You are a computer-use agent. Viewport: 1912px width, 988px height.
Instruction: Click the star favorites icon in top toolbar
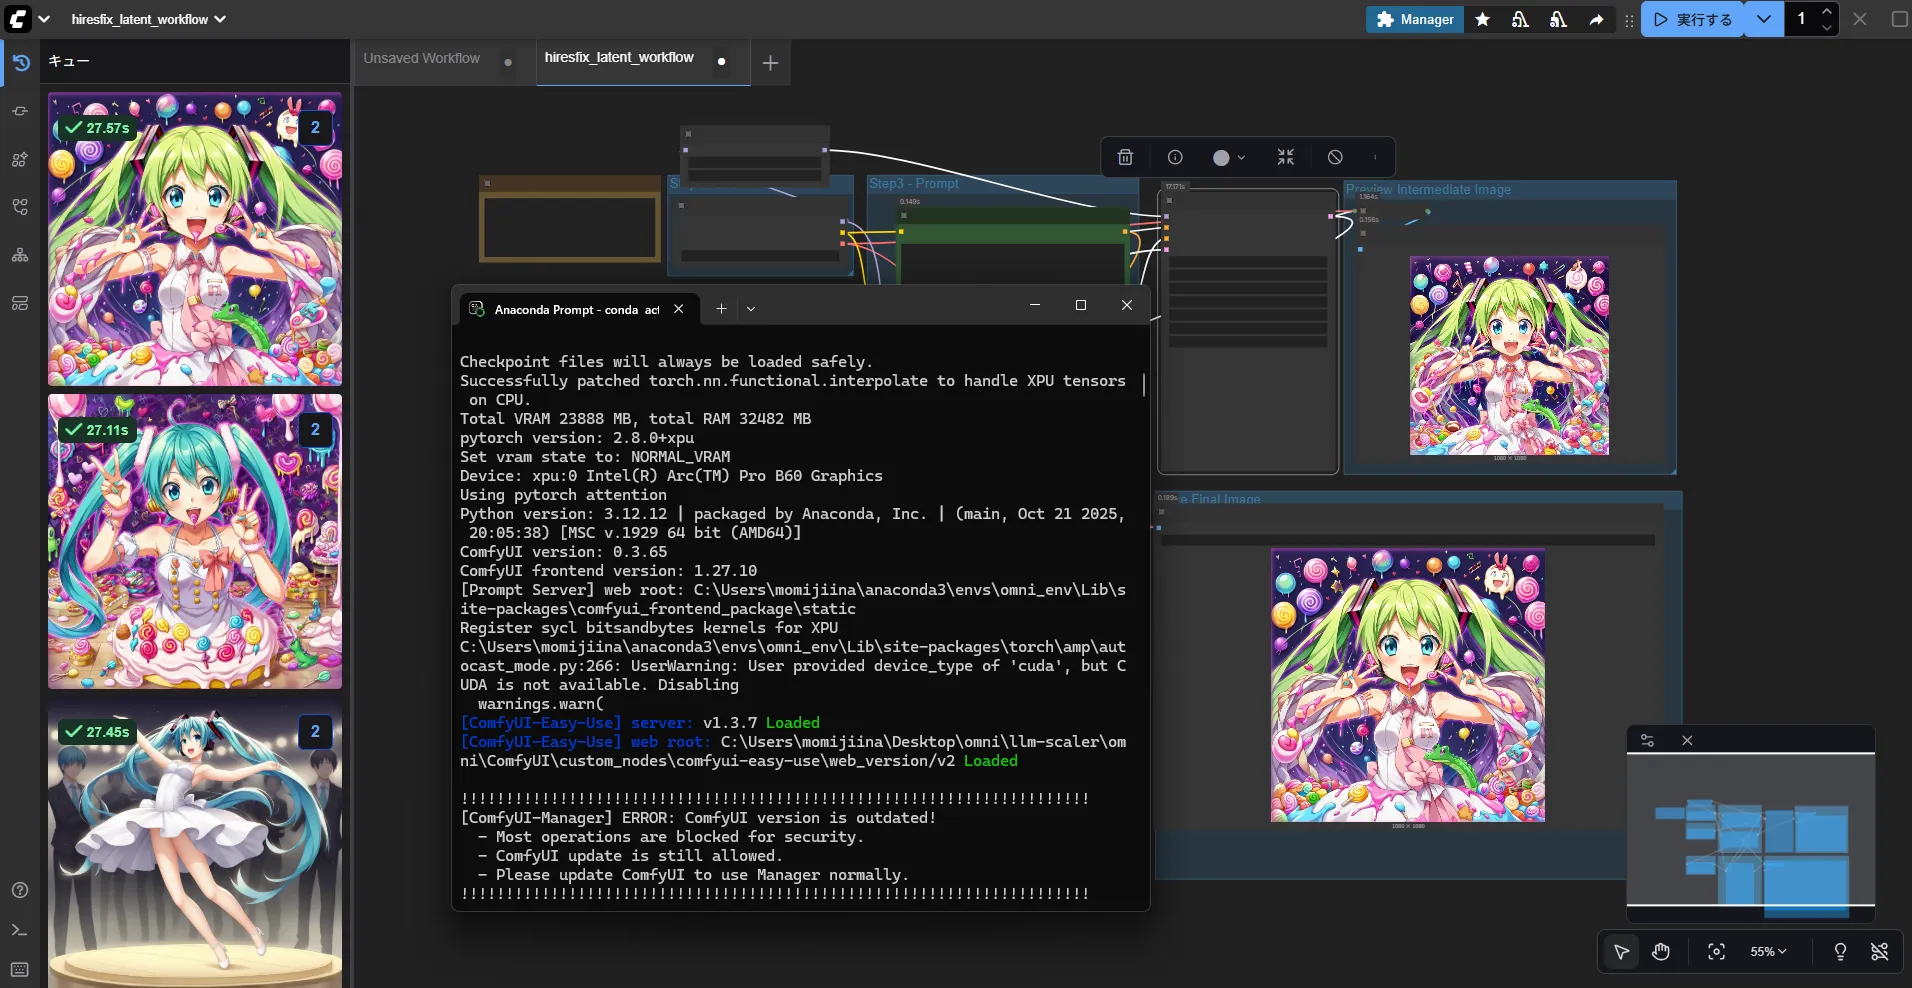point(1483,19)
